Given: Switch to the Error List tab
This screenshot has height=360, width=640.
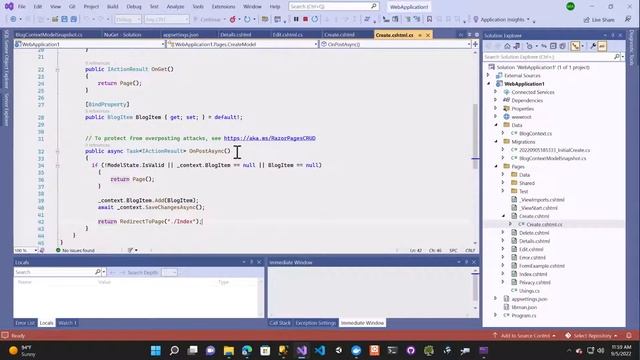Looking at the screenshot, I should pyautogui.click(x=25, y=322).
